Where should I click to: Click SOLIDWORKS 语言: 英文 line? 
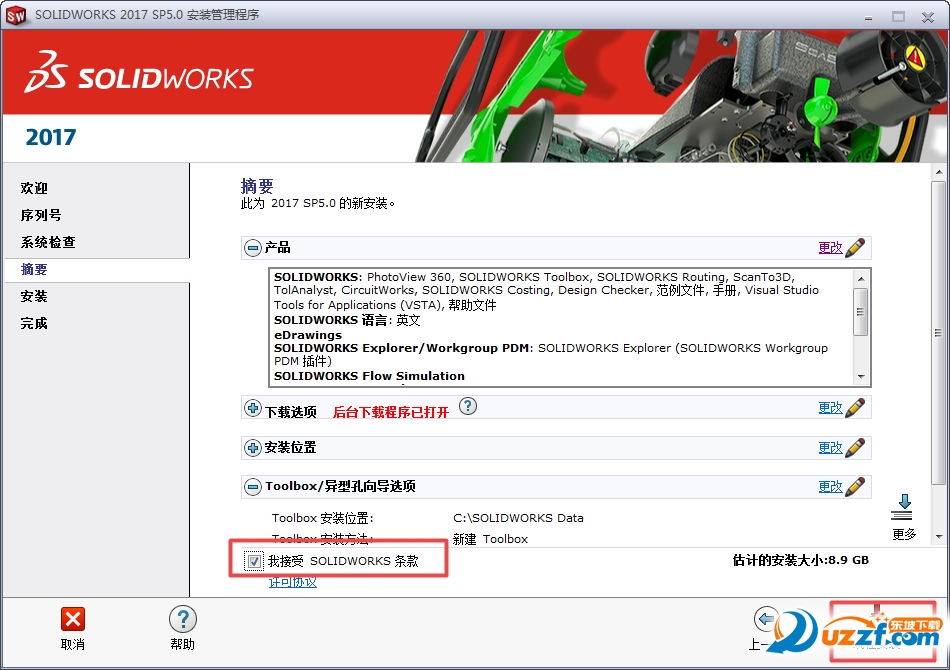[x=347, y=320]
